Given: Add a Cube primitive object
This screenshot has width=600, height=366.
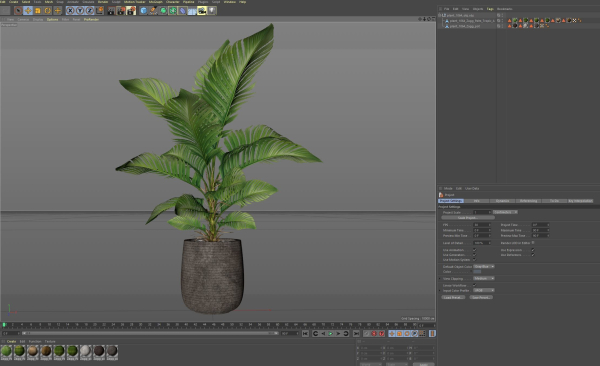Looking at the screenshot, I should (143, 11).
